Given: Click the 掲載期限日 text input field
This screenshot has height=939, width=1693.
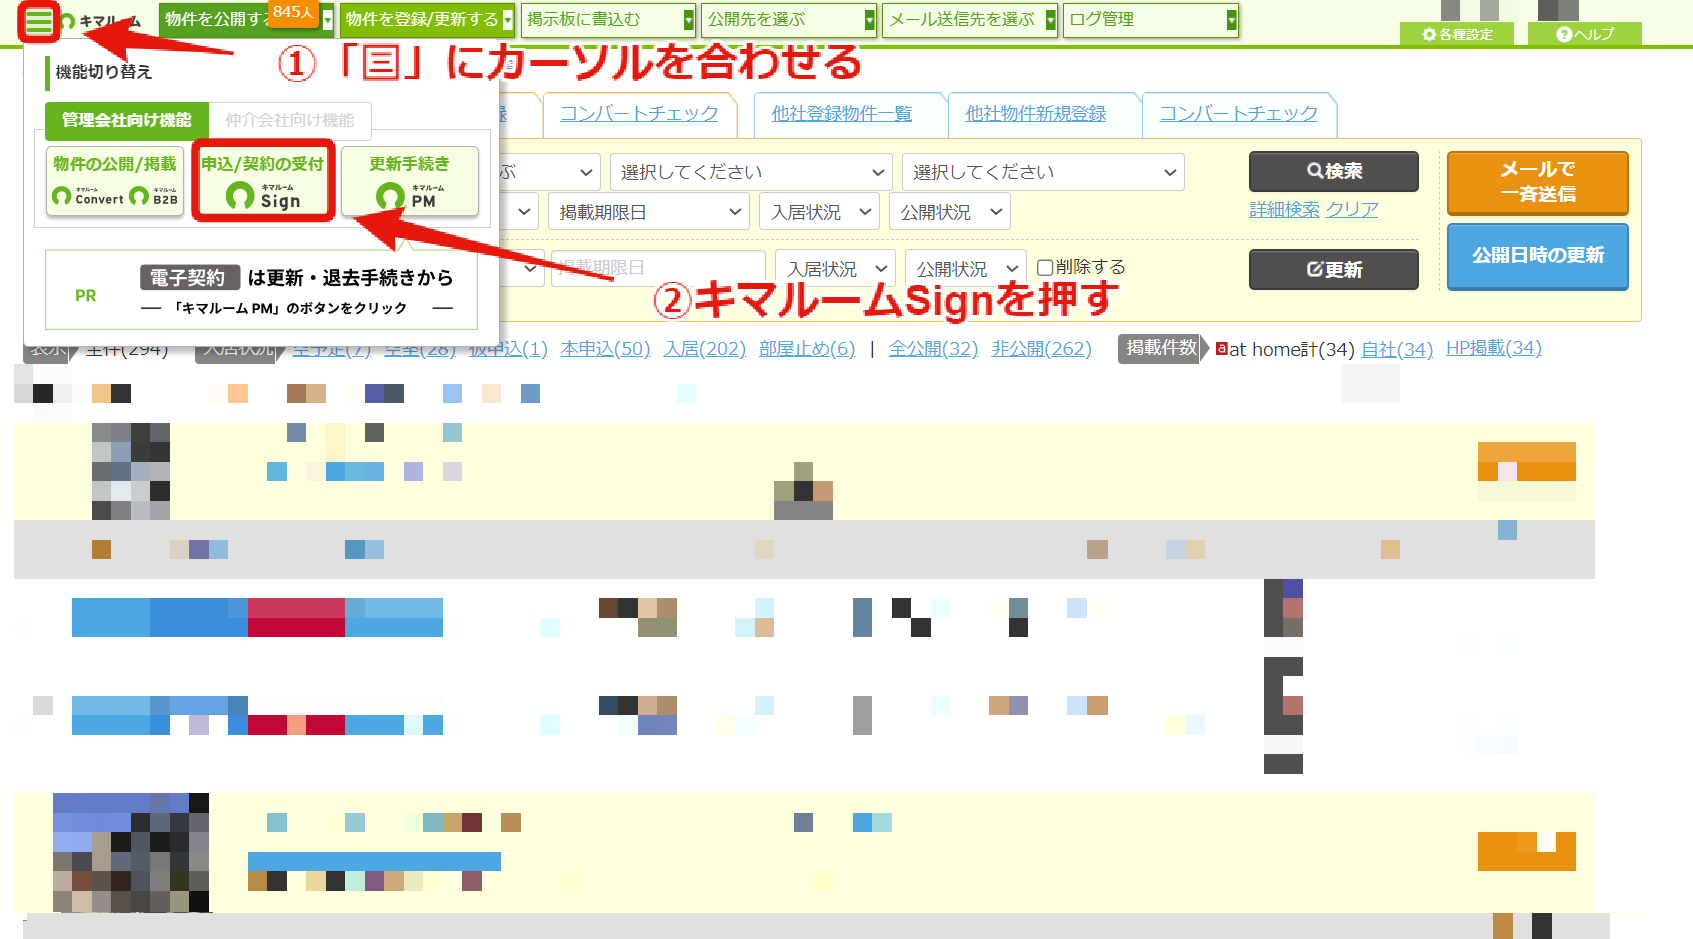Looking at the screenshot, I should [x=658, y=269].
